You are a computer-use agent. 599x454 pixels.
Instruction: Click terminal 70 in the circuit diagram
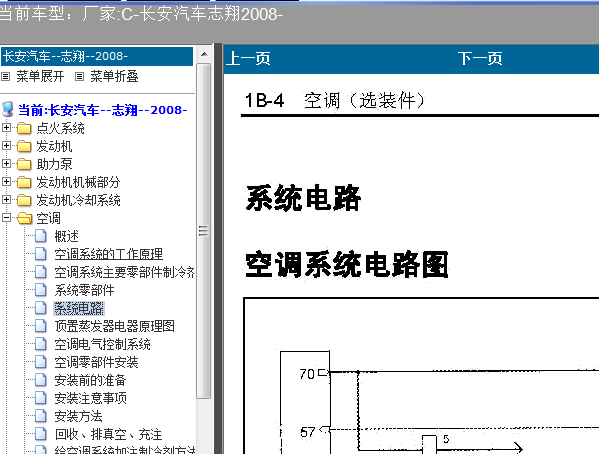click(307, 373)
